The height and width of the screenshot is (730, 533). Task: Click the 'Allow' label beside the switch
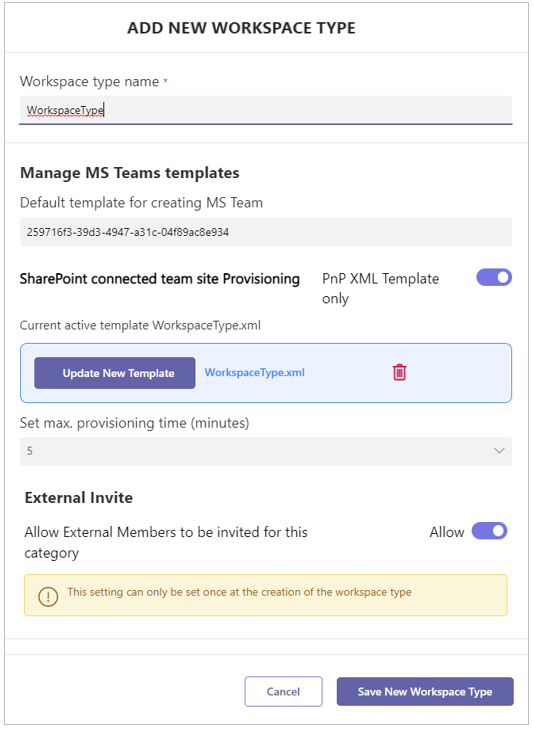pyautogui.click(x=447, y=532)
